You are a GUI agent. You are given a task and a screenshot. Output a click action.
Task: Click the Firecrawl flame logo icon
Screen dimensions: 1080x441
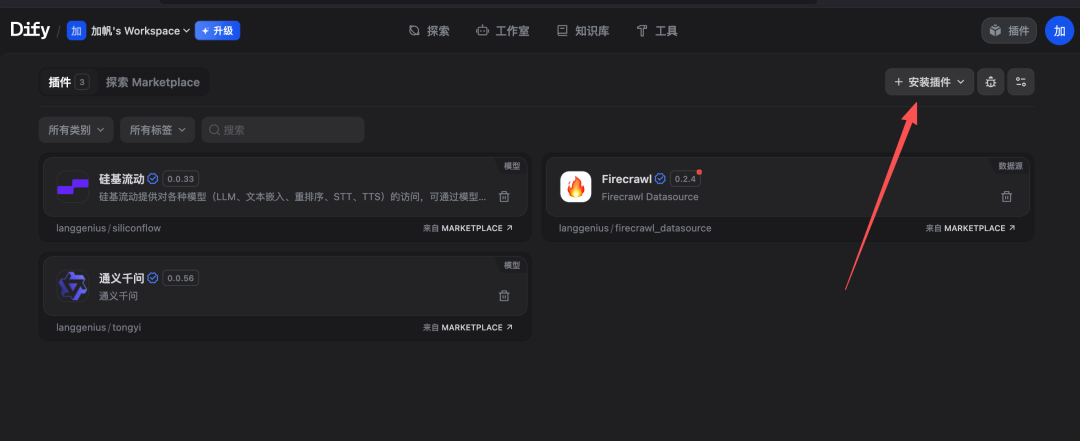click(576, 187)
